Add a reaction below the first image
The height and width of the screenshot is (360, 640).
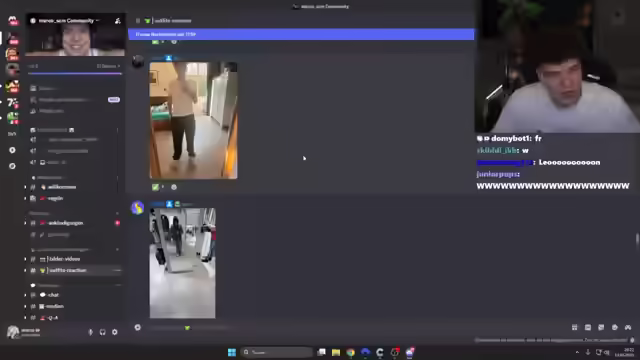point(174,187)
